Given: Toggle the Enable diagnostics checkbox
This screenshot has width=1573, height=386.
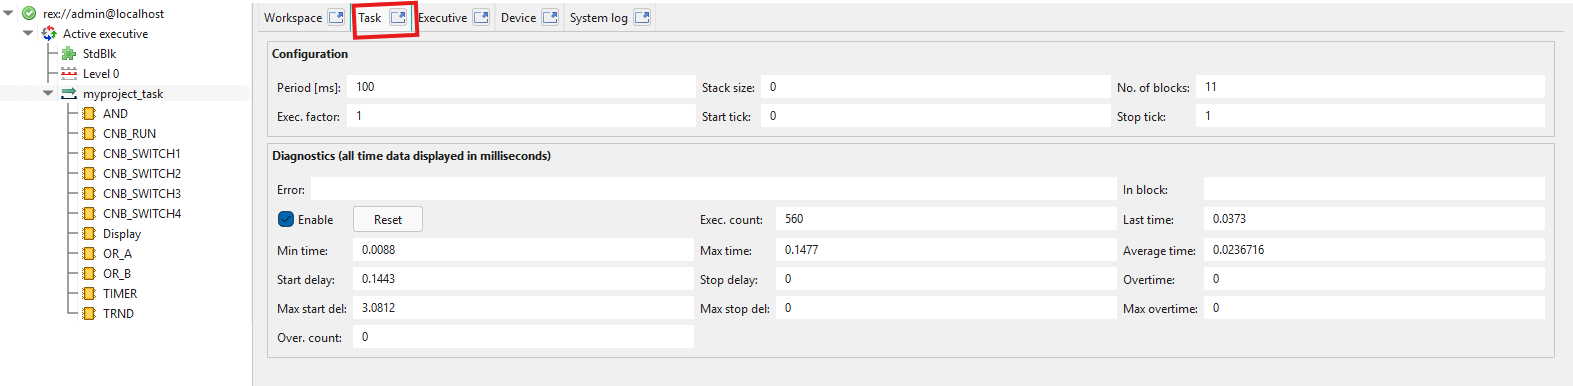Looking at the screenshot, I should [286, 219].
